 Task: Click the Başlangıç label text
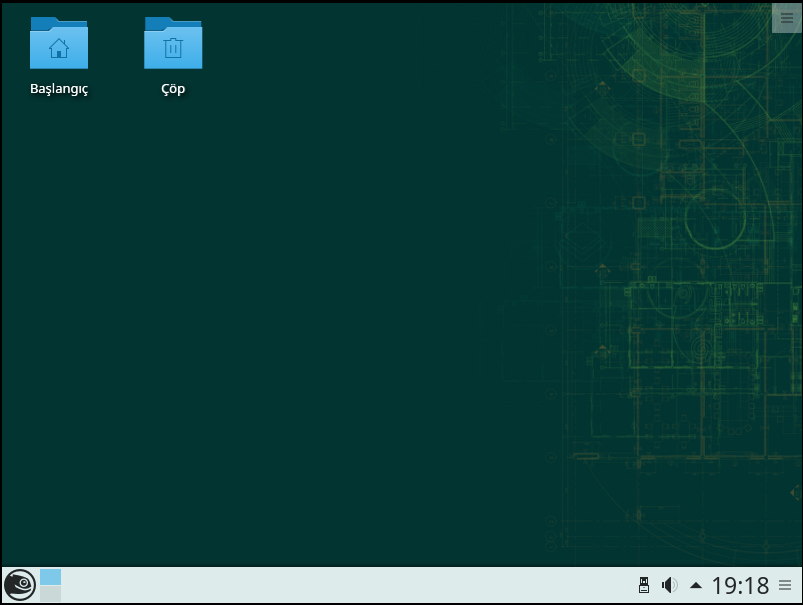click(x=58, y=88)
